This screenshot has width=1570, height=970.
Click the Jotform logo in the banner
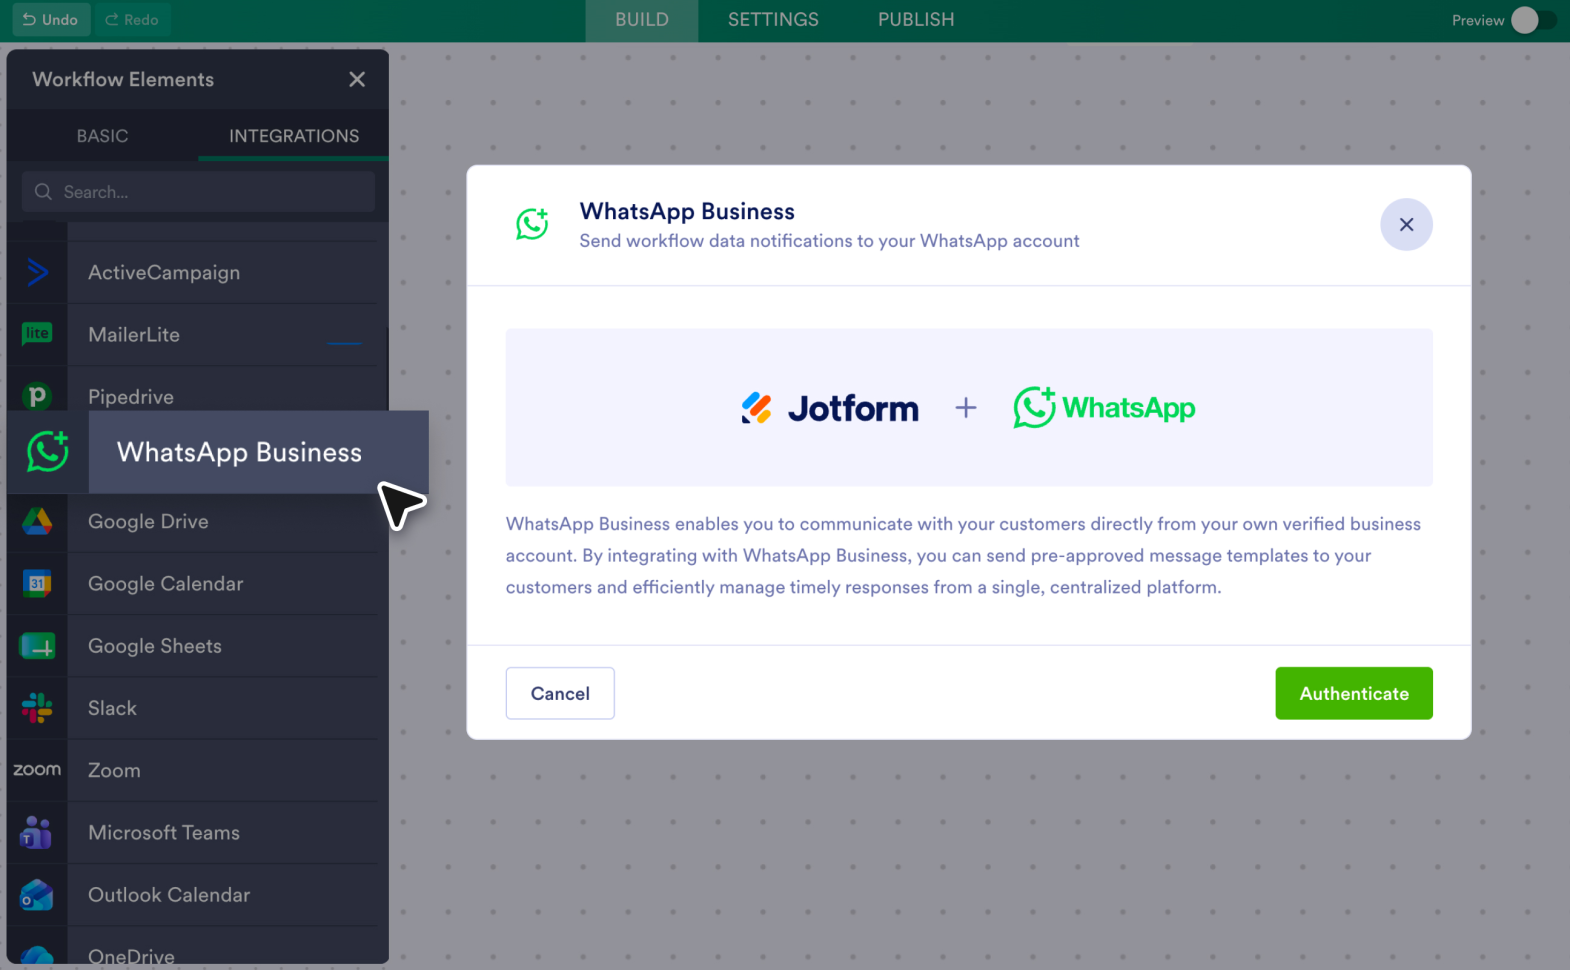830,408
